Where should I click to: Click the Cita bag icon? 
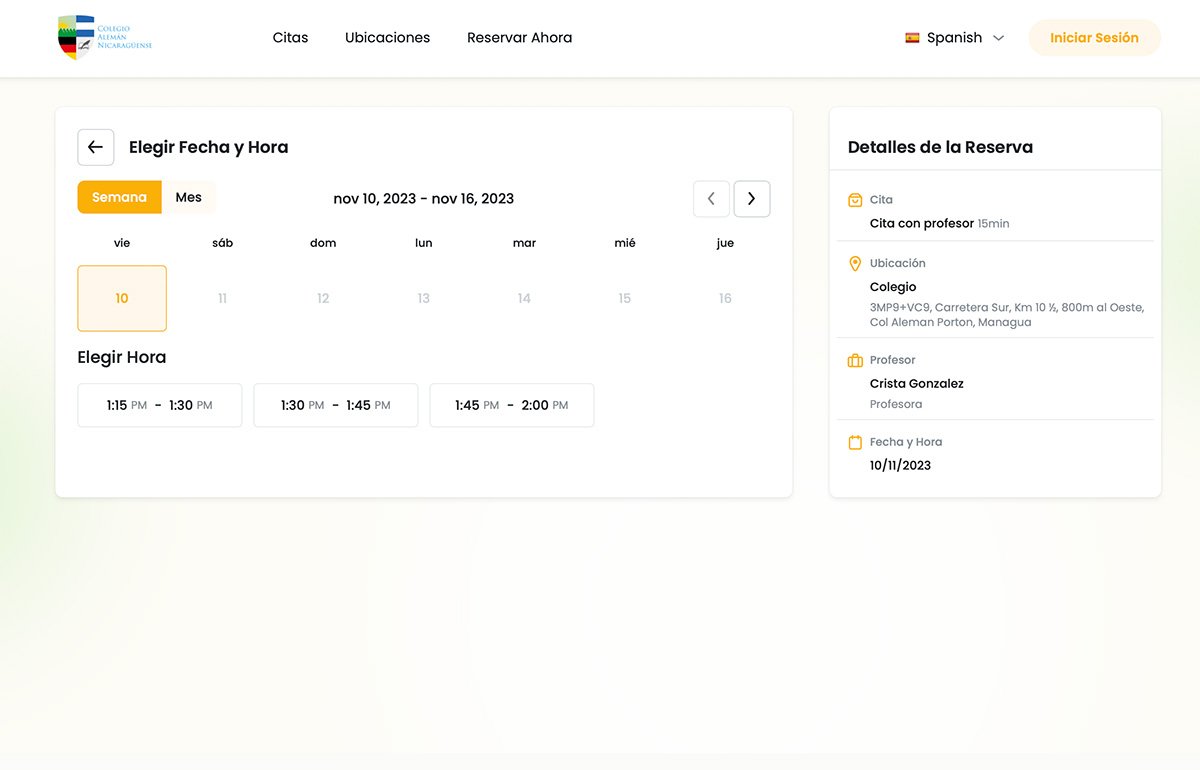855,200
